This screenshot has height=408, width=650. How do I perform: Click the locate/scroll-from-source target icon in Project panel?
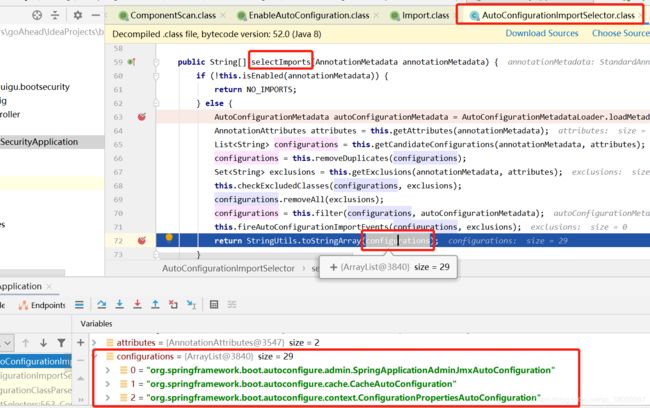(x=37, y=15)
